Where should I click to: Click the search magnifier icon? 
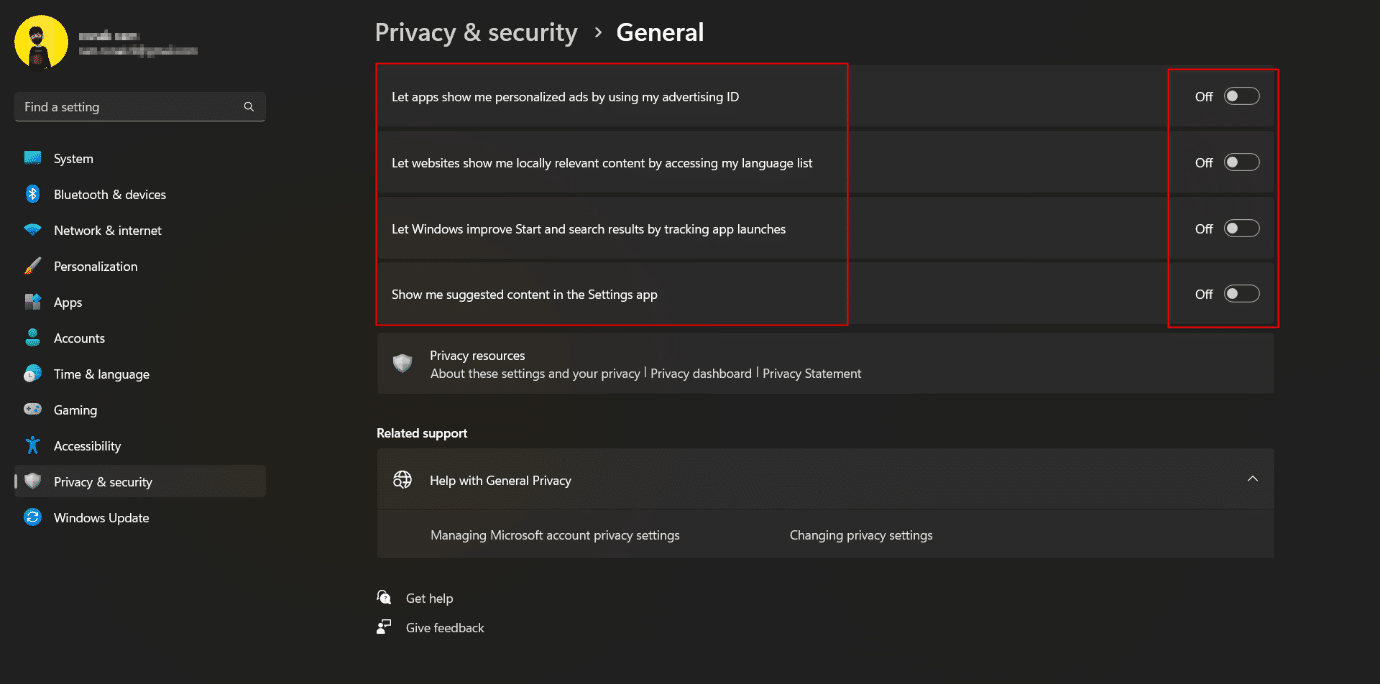[x=249, y=107]
